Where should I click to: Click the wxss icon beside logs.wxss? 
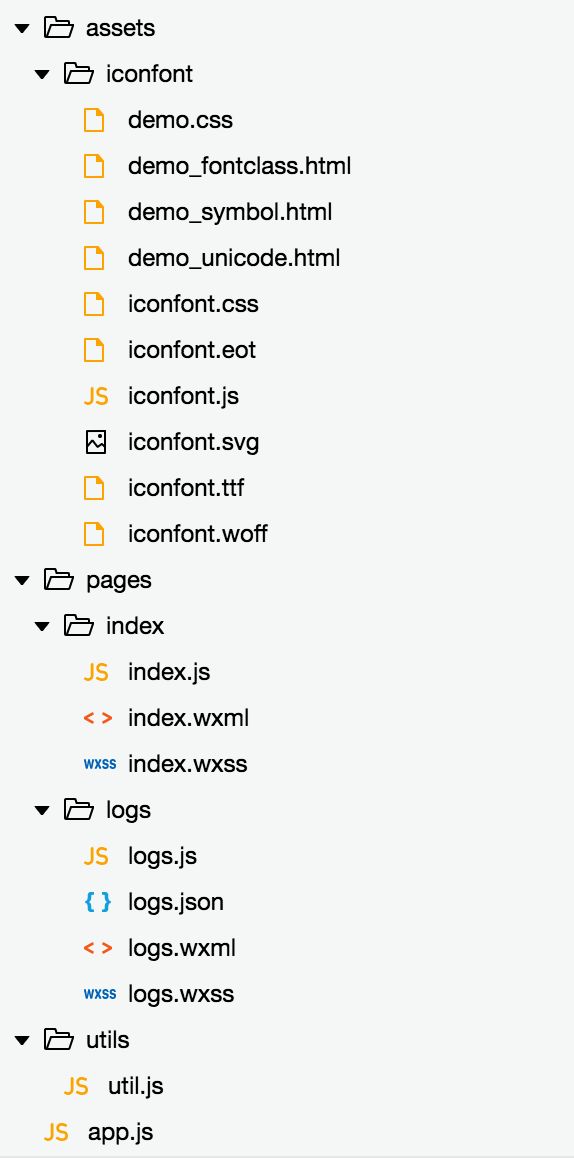coord(100,994)
